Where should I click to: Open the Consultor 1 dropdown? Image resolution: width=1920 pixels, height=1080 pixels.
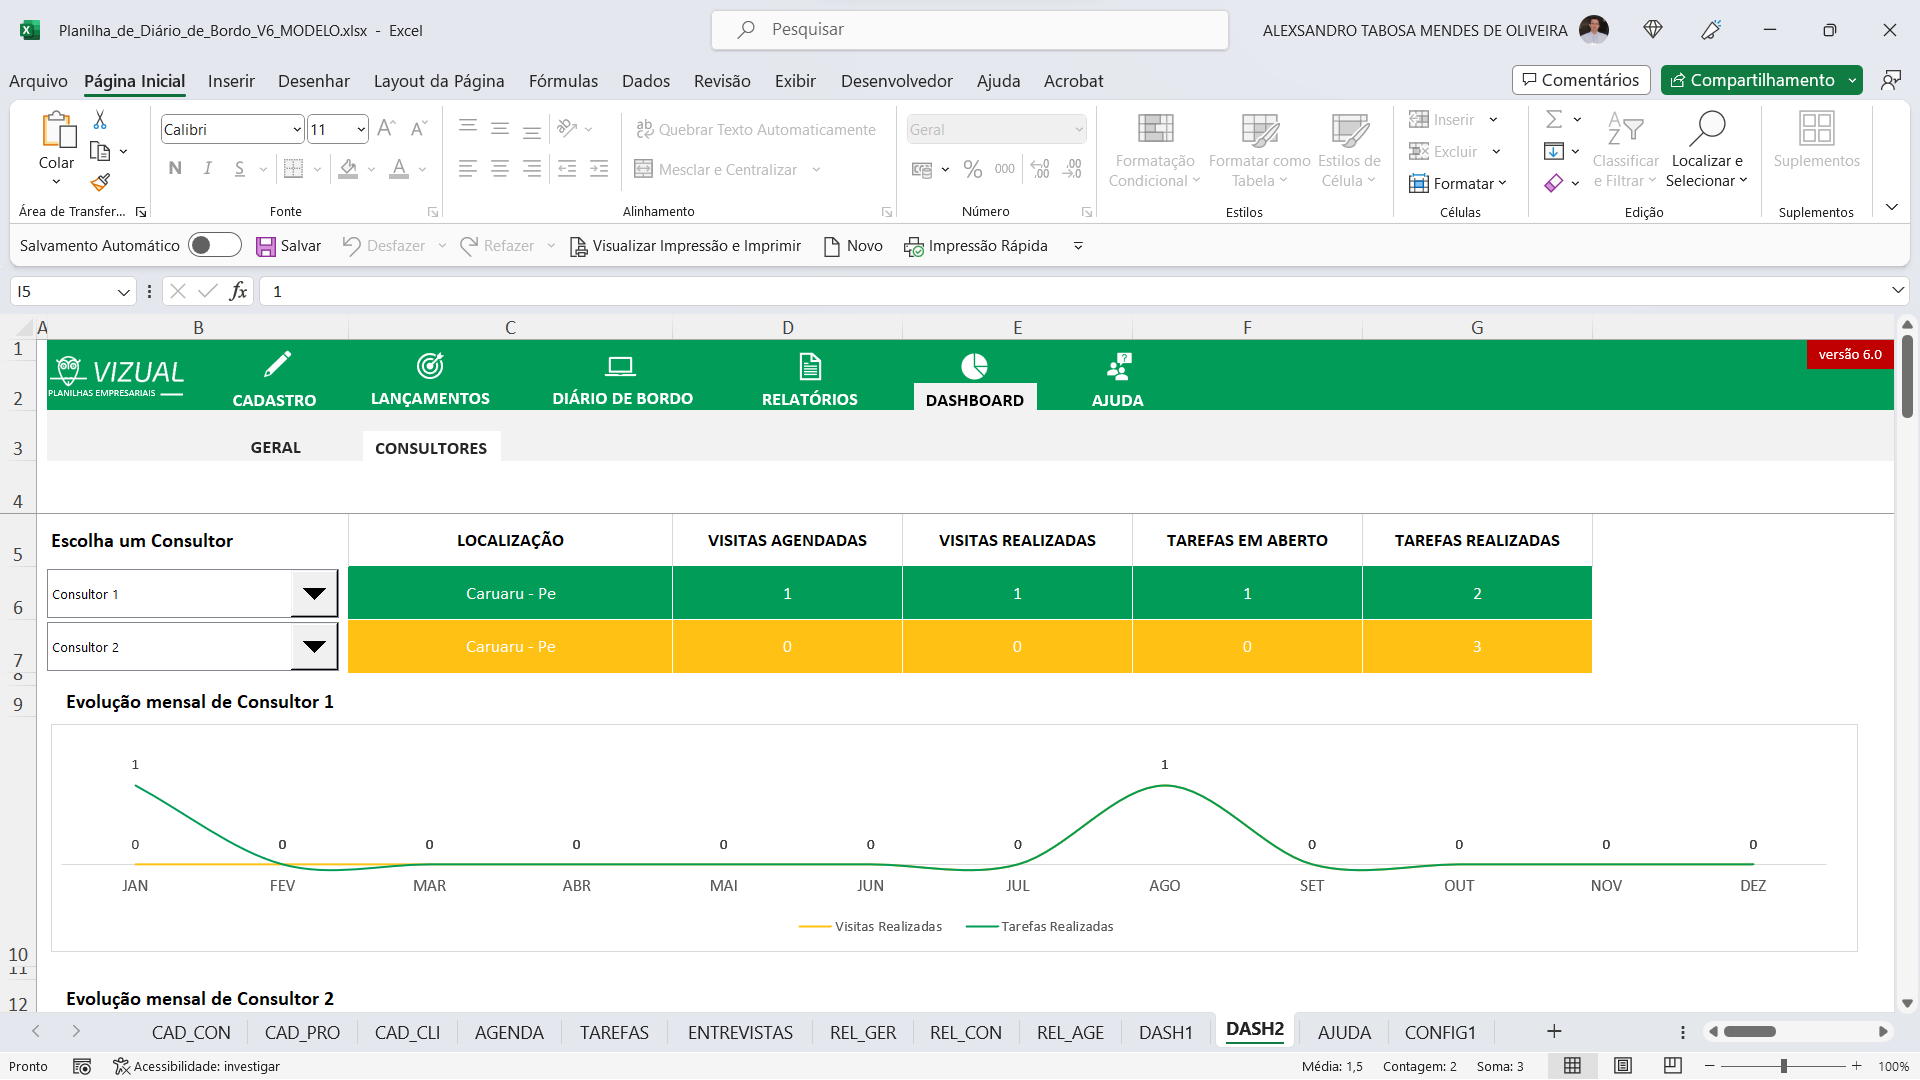coord(314,593)
